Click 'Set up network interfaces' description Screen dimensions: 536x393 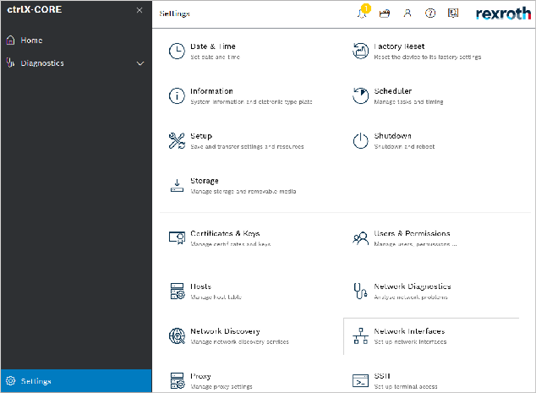tap(410, 342)
